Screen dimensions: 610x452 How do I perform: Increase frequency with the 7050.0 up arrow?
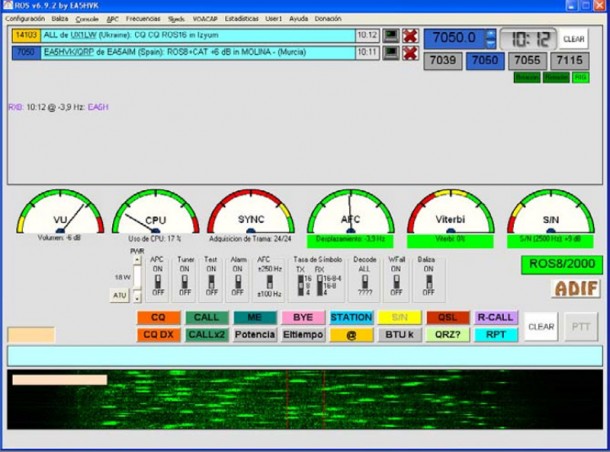point(491,34)
